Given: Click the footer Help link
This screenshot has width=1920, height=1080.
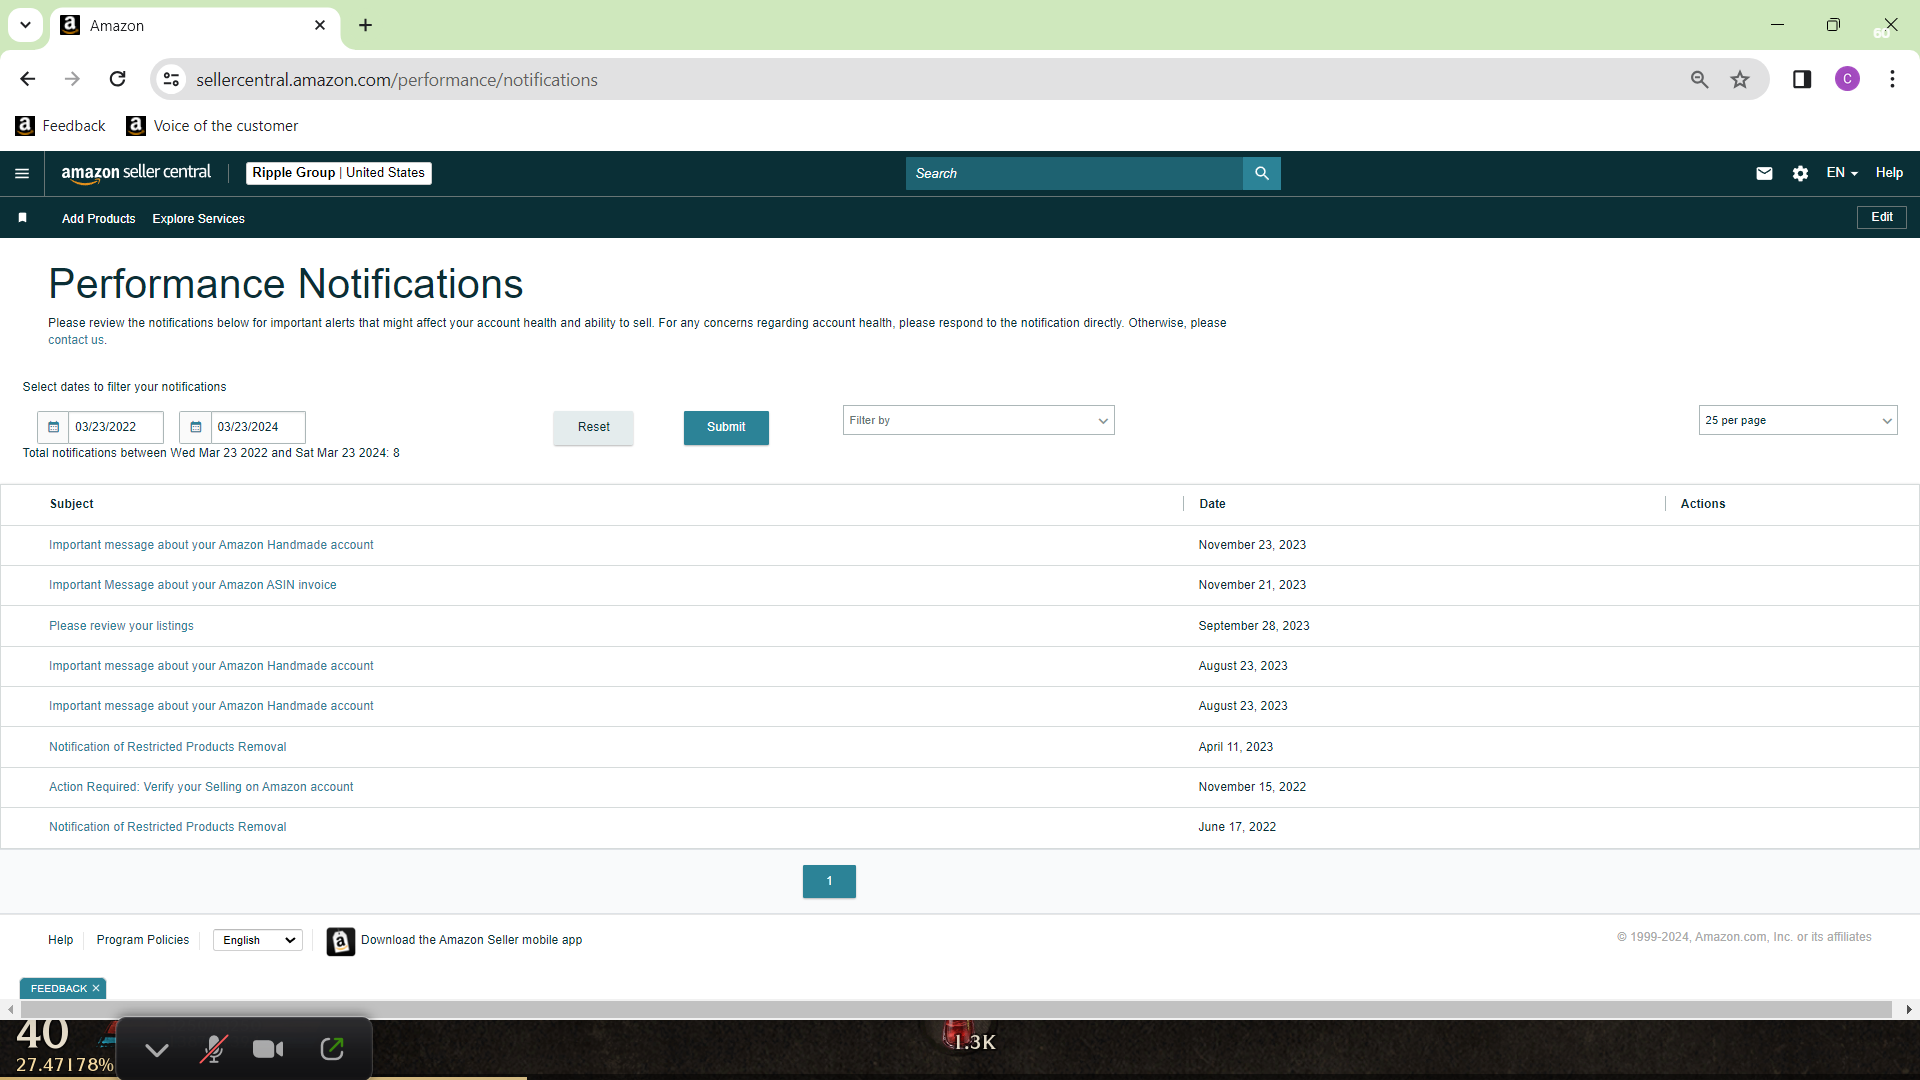Looking at the screenshot, I should [60, 940].
